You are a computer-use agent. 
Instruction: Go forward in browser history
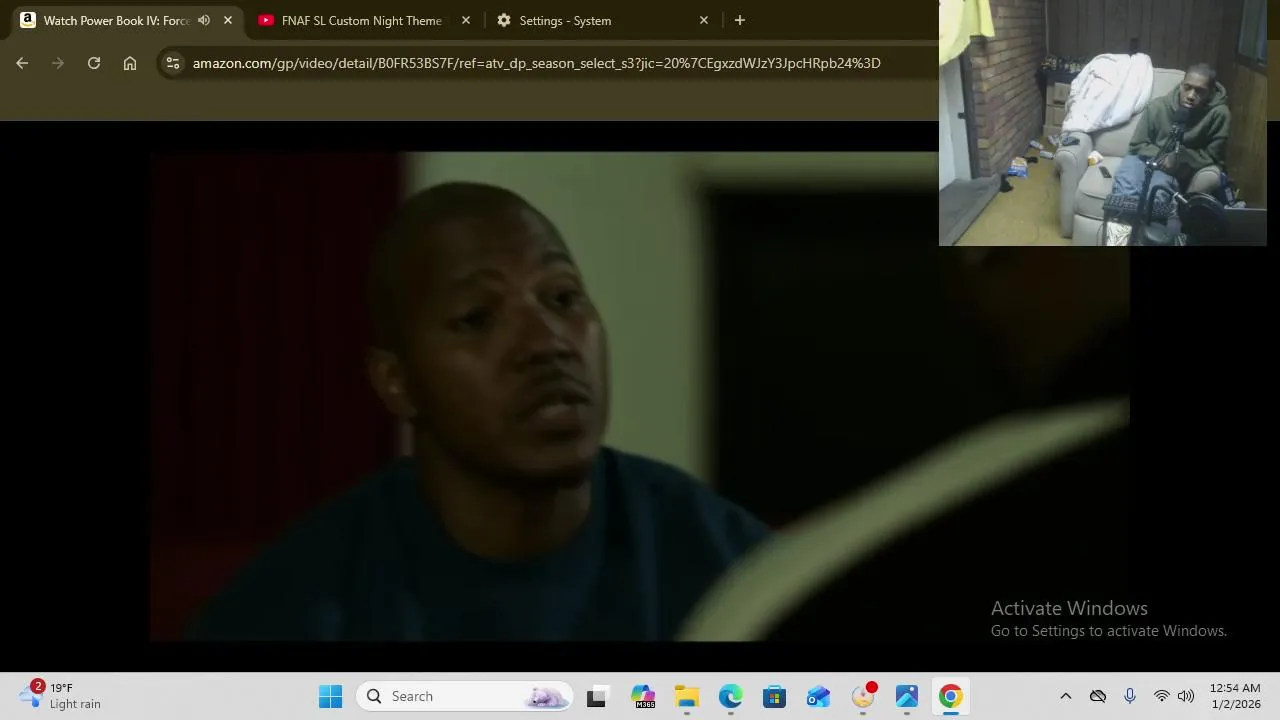[58, 63]
